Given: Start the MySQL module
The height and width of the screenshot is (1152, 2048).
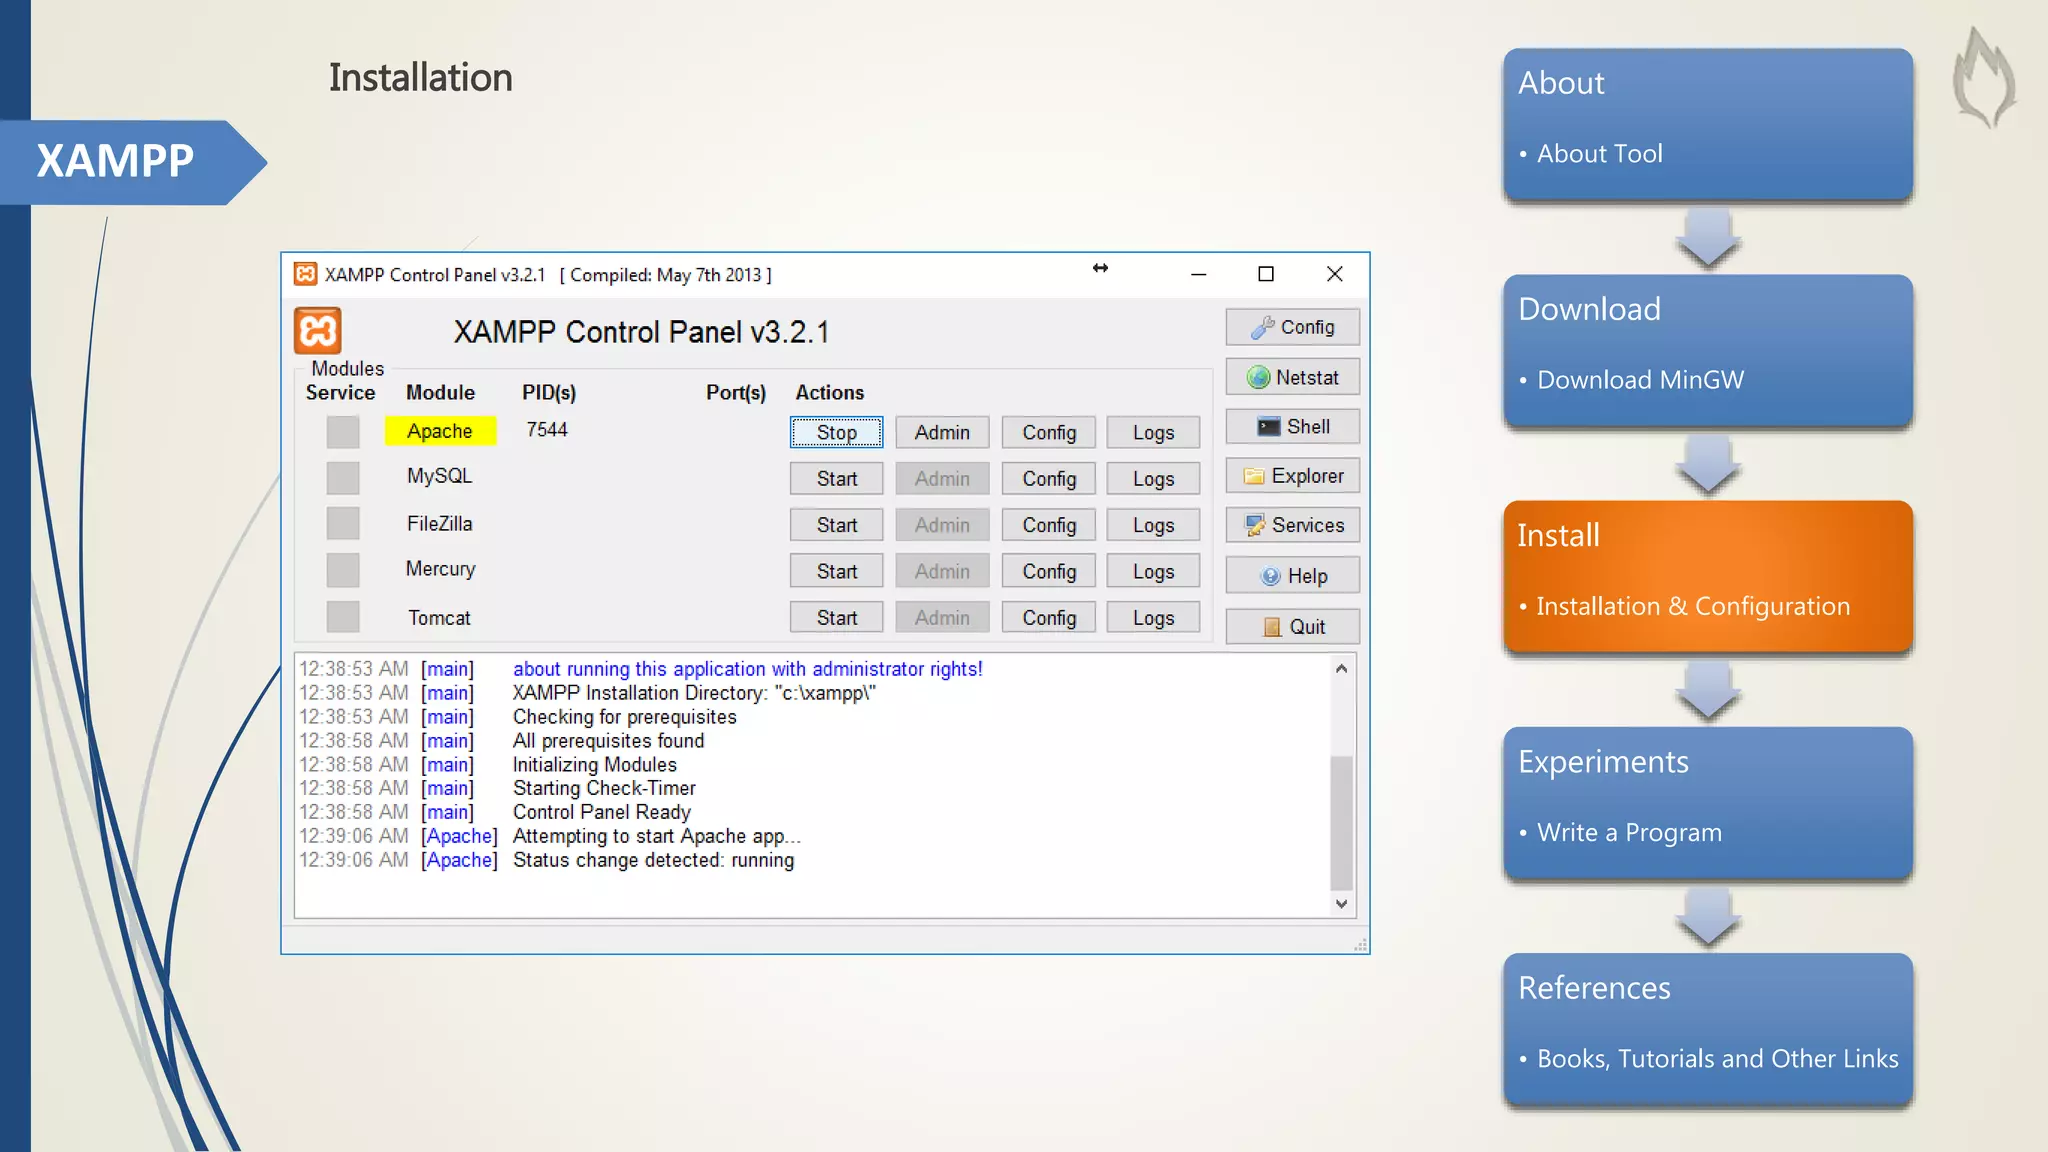Looking at the screenshot, I should pyautogui.click(x=836, y=479).
